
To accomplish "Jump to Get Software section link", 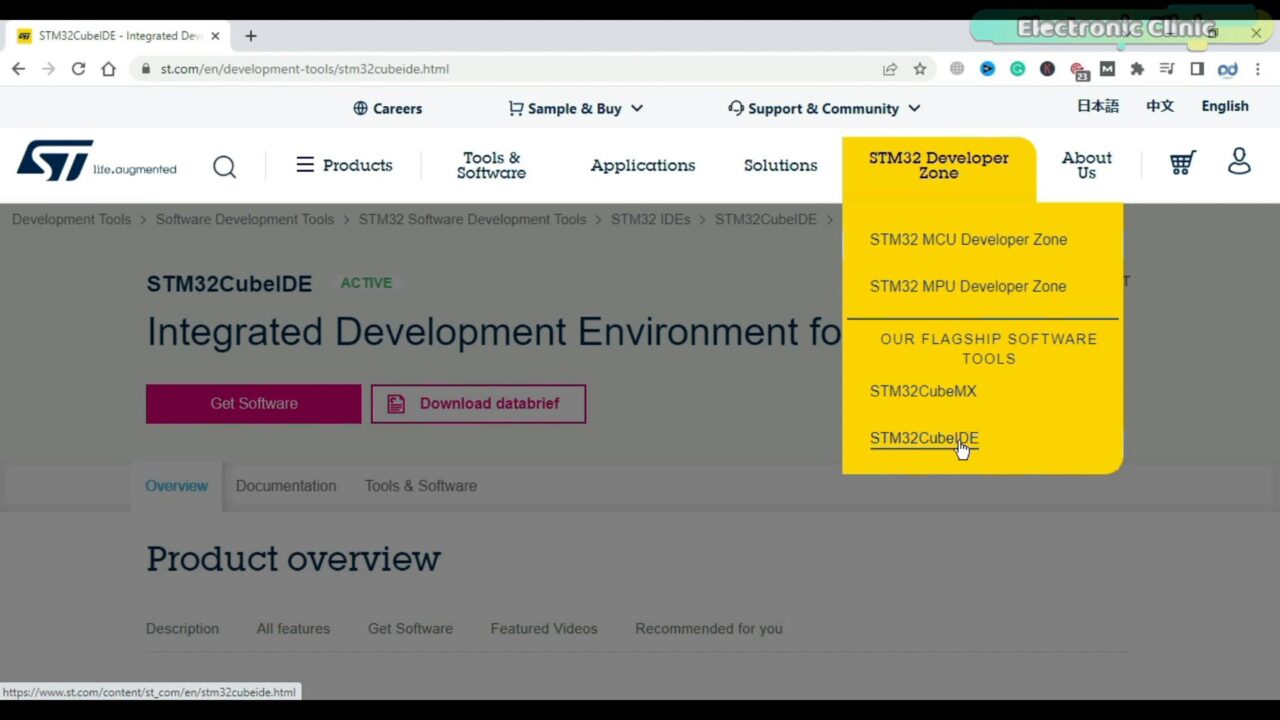I will point(410,629).
